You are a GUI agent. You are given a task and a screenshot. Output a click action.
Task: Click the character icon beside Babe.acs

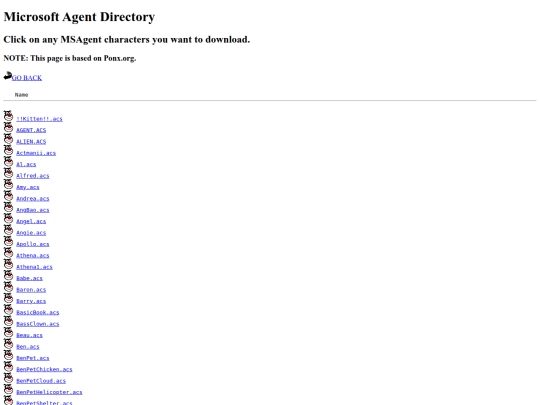click(x=8, y=275)
